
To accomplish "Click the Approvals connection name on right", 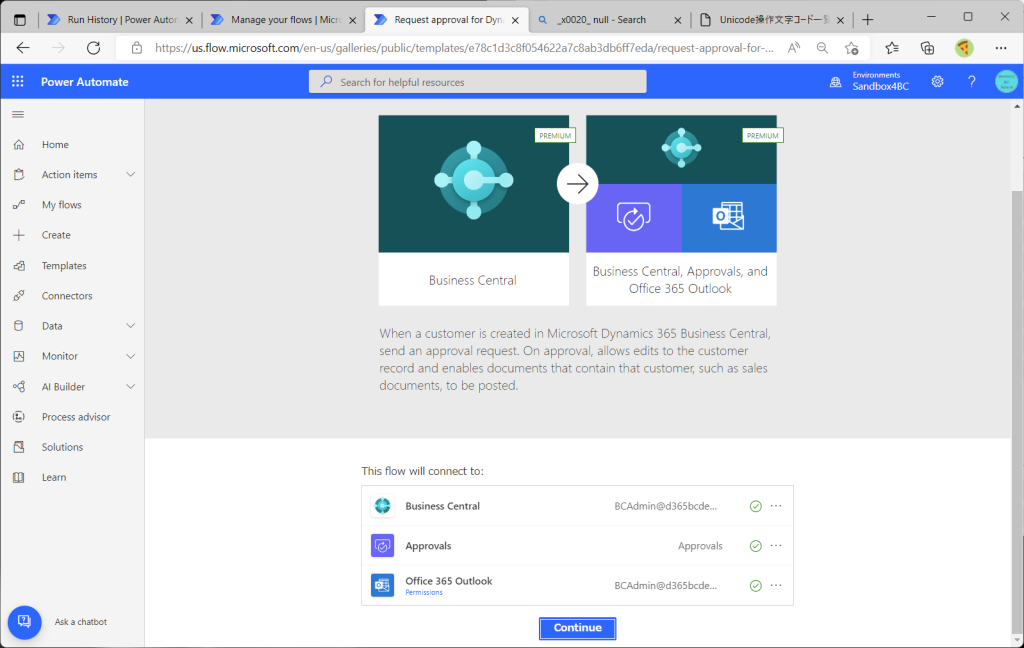I will tap(700, 546).
